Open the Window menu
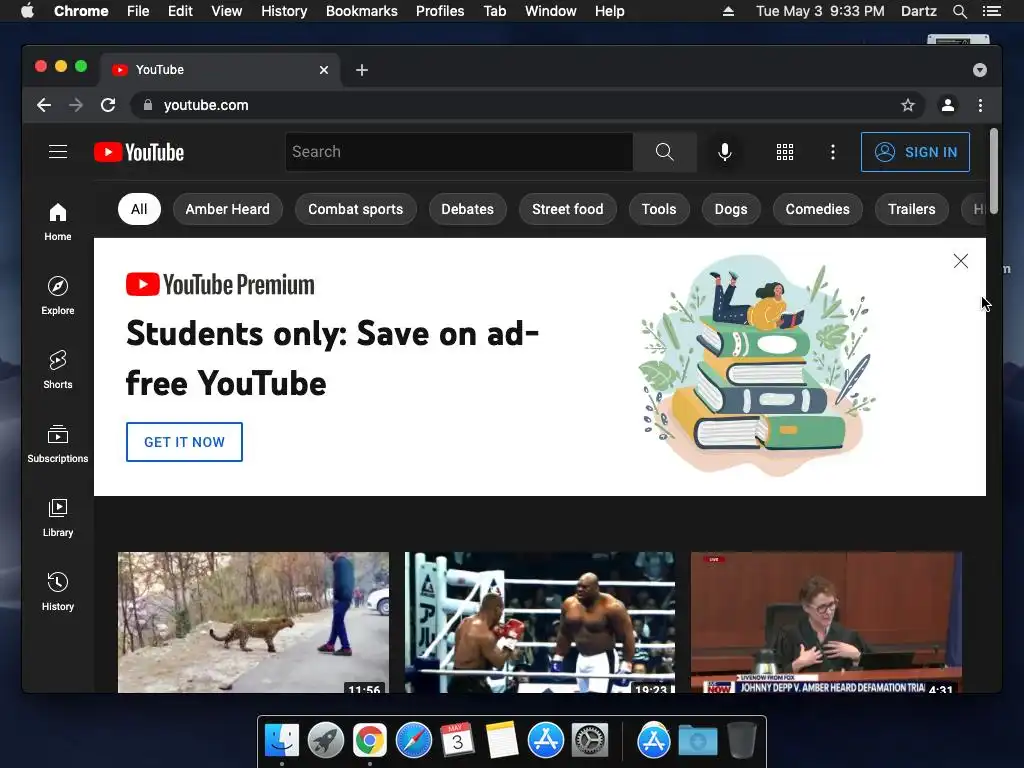Screen dimensions: 1024x768 coord(551,11)
